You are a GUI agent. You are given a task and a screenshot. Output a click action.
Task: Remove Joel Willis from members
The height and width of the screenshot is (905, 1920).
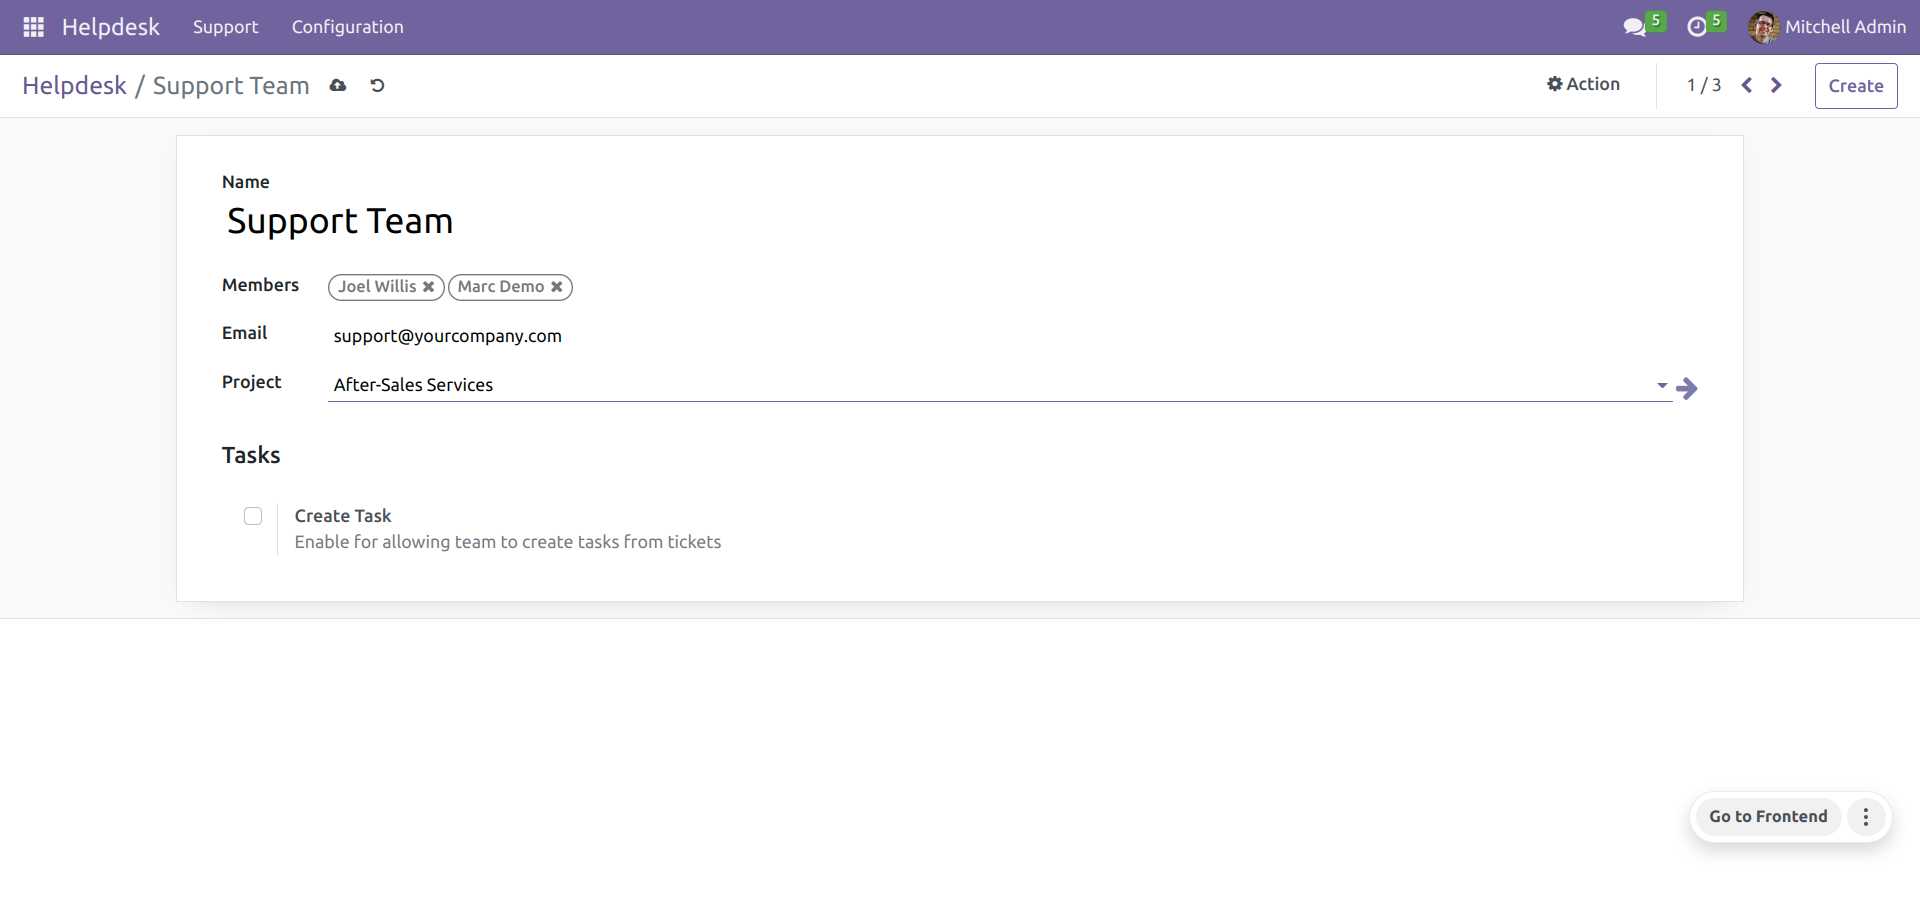(428, 287)
